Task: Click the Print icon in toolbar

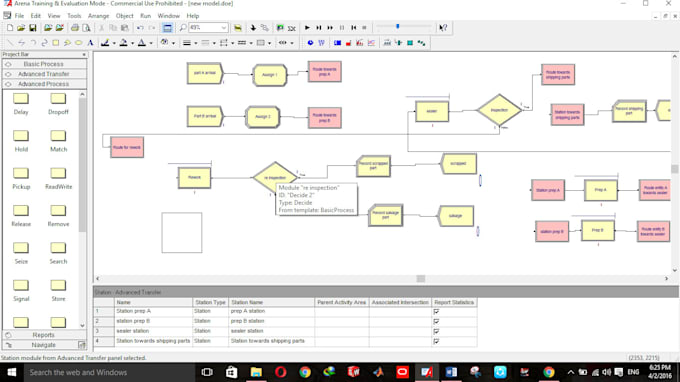Action: [75, 28]
